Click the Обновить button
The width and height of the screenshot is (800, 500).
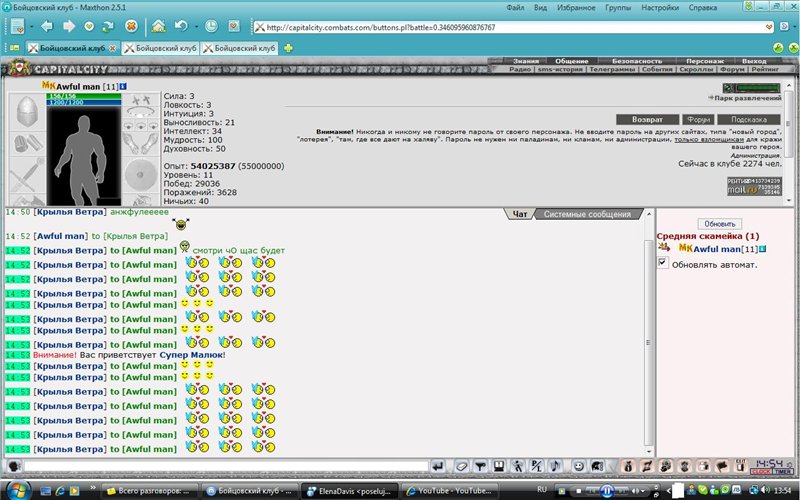point(719,224)
